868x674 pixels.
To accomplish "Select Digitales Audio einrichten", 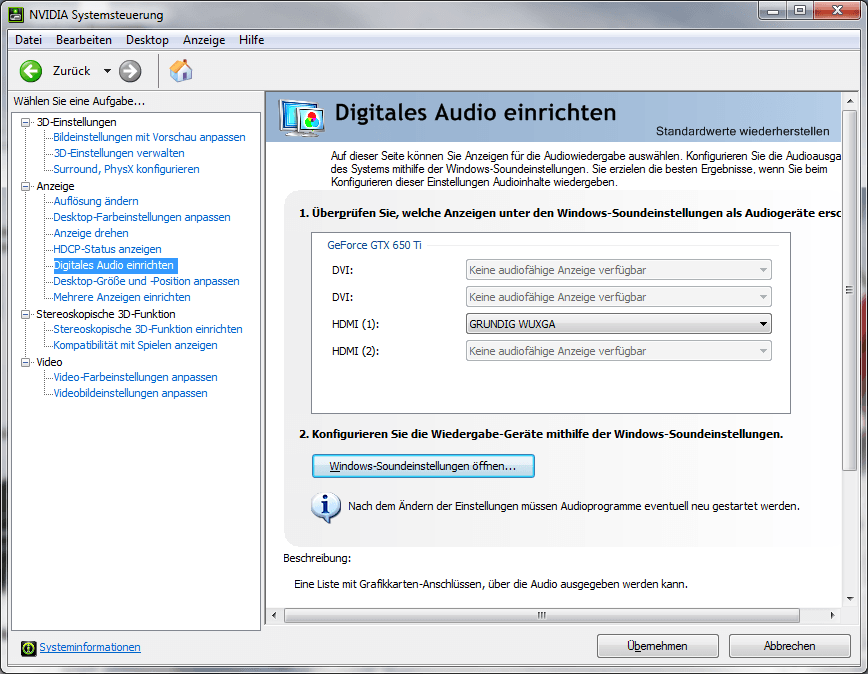I will point(113,266).
